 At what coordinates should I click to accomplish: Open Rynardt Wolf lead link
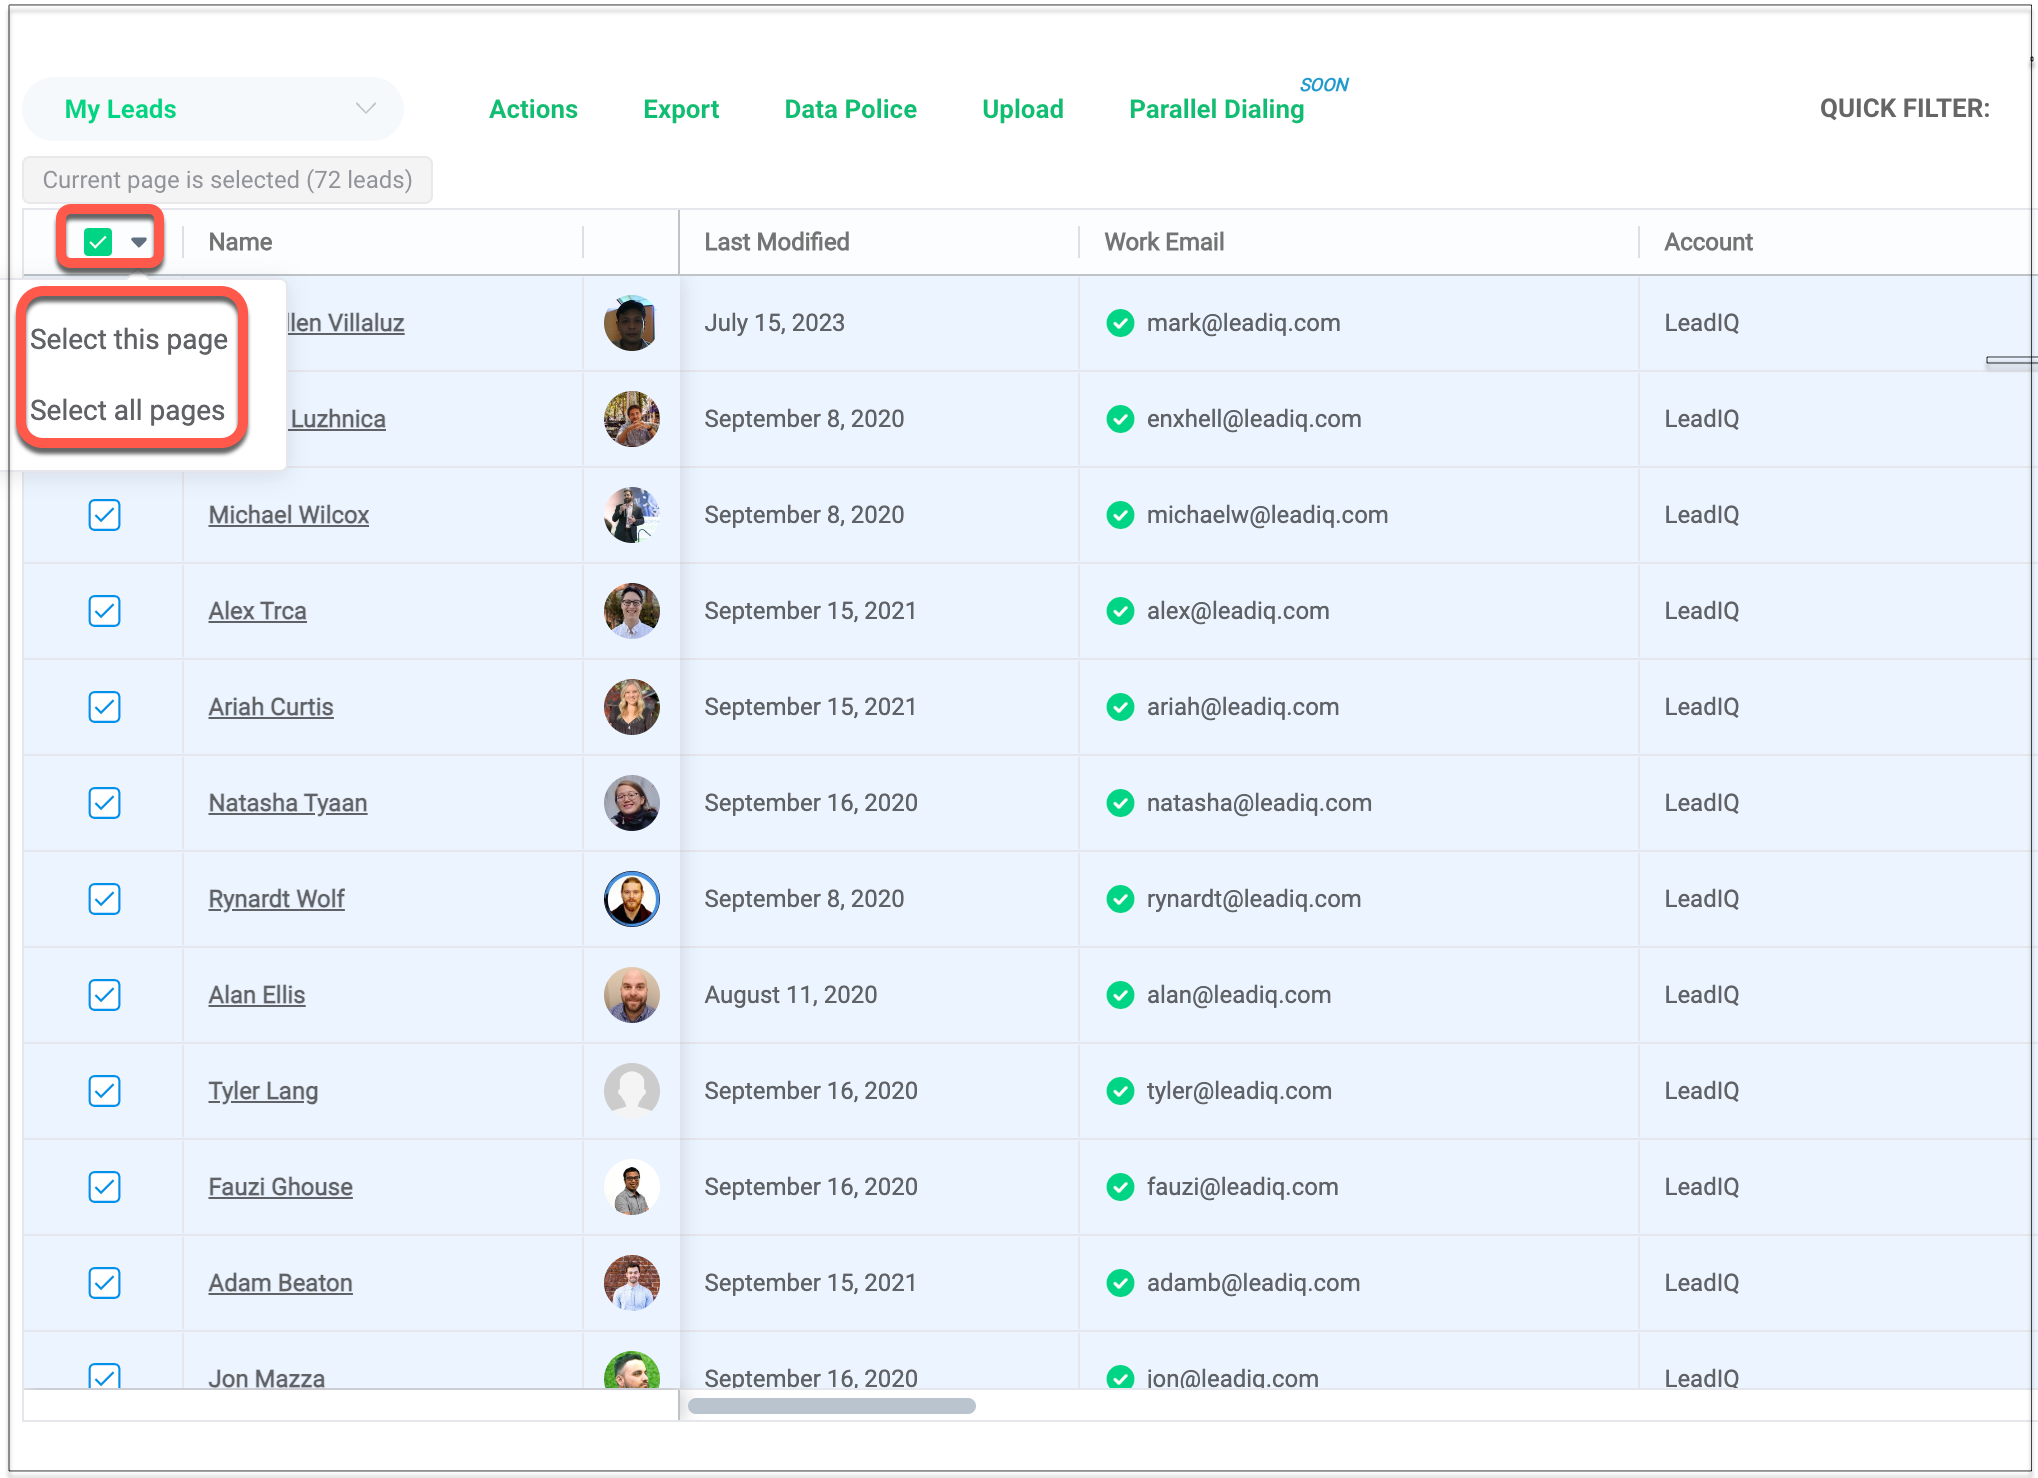click(276, 899)
